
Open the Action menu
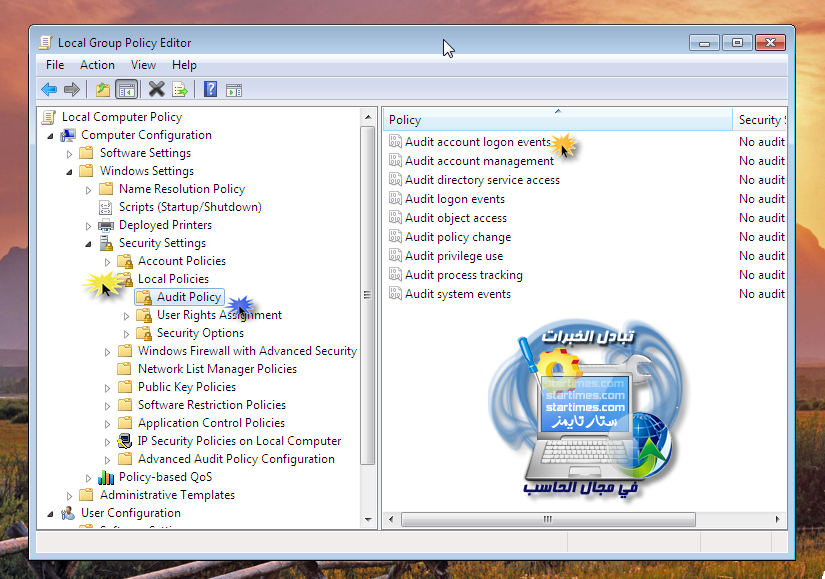pos(97,65)
